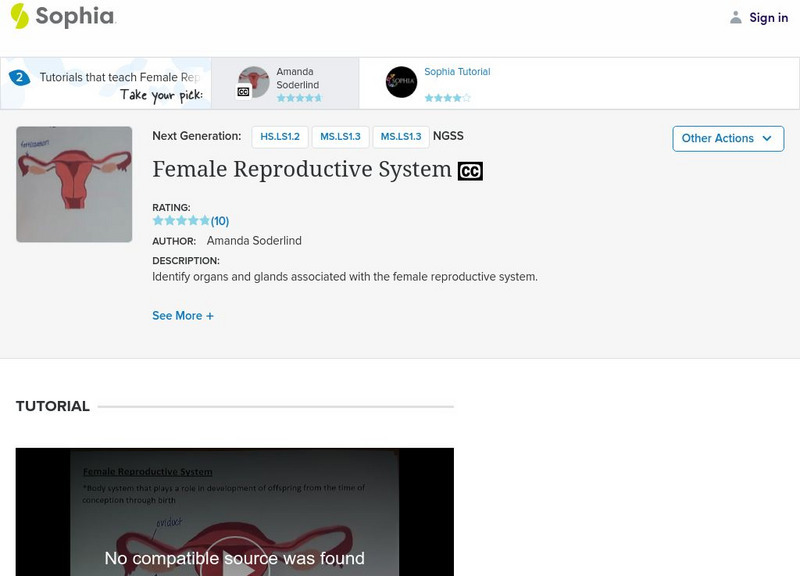Click the CC badge on Amanda's avatar
Screen dimensions: 800x576
point(243,92)
